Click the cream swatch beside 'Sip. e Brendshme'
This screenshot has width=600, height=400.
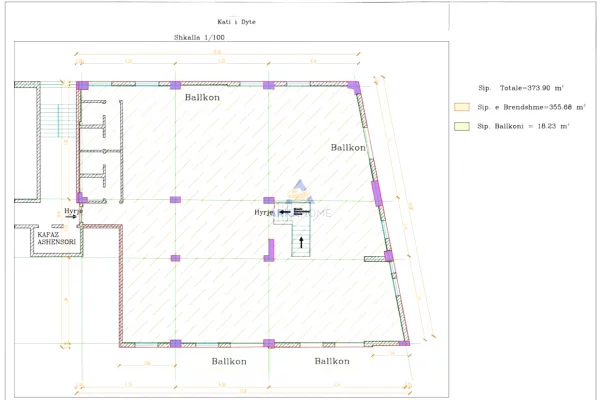tap(462, 107)
